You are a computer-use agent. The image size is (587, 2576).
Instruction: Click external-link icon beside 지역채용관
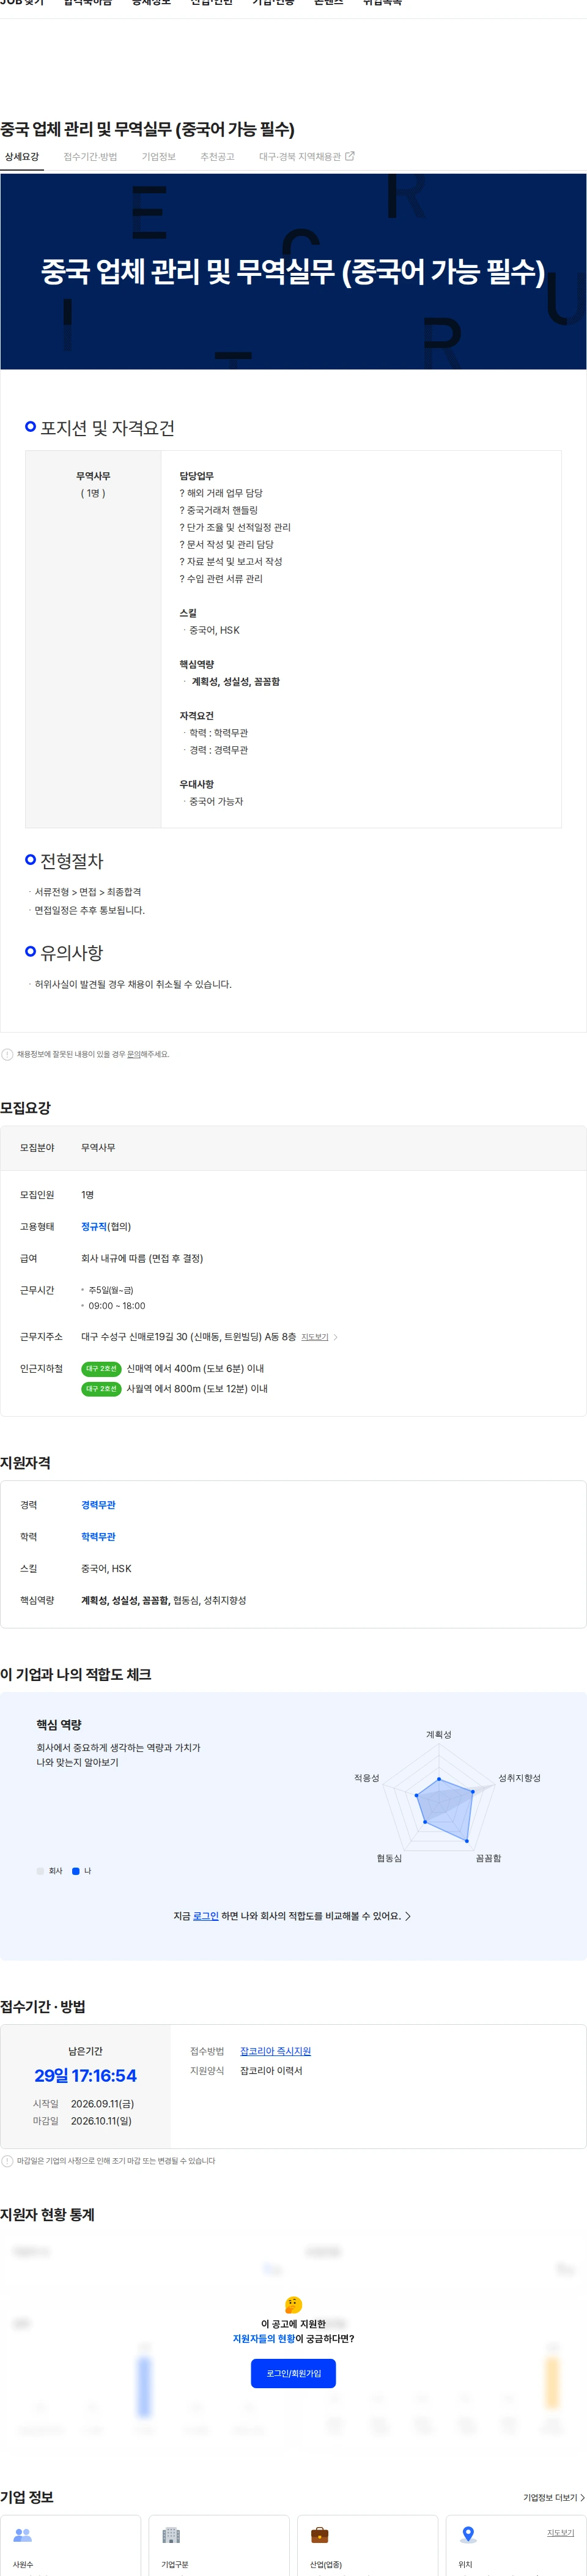coord(350,156)
